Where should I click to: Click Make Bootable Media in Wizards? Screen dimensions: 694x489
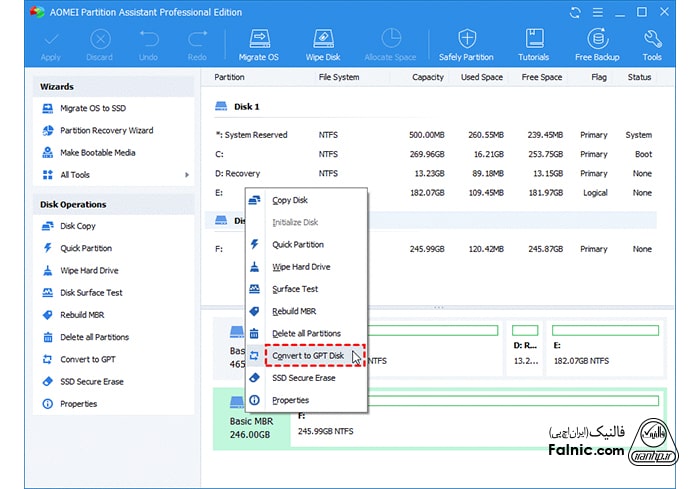97,153
